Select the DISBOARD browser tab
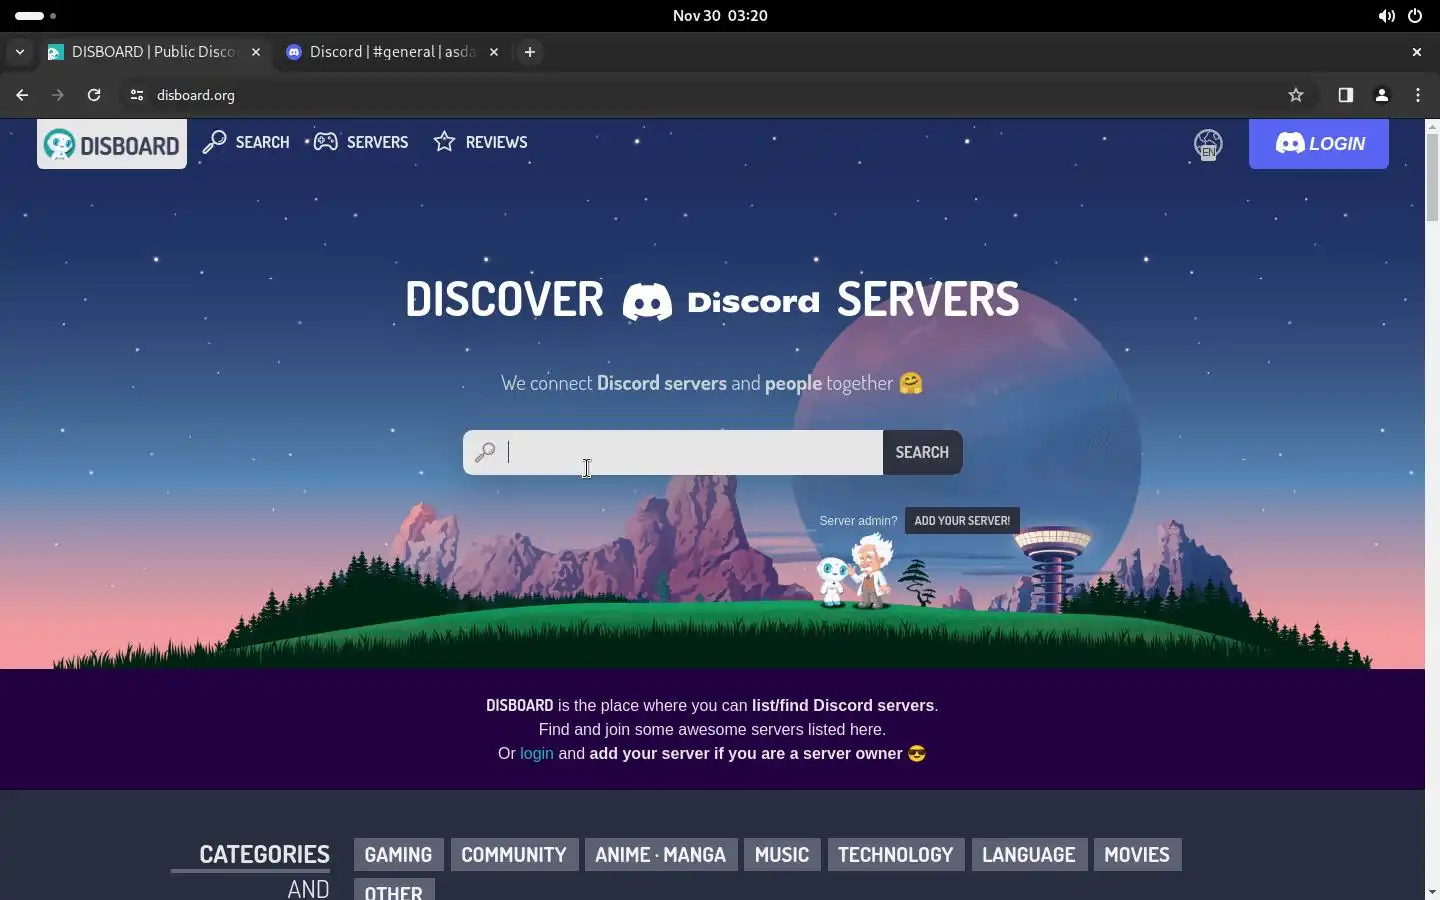The width and height of the screenshot is (1440, 900). pos(153,52)
